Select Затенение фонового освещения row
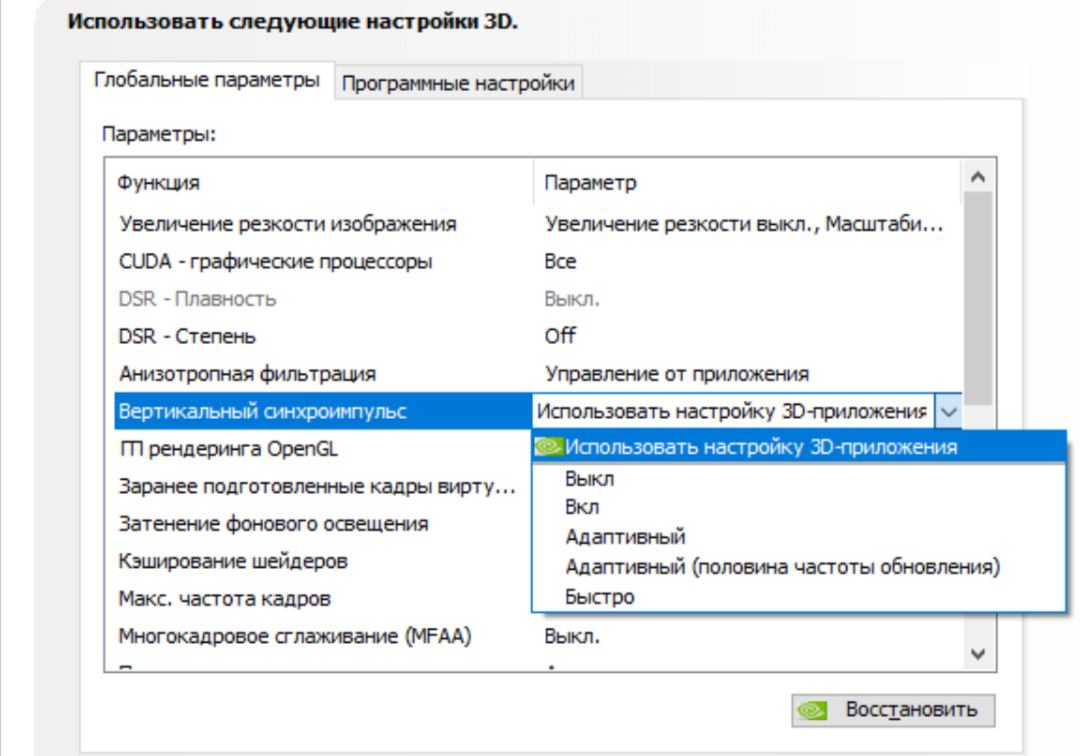 coord(324,524)
